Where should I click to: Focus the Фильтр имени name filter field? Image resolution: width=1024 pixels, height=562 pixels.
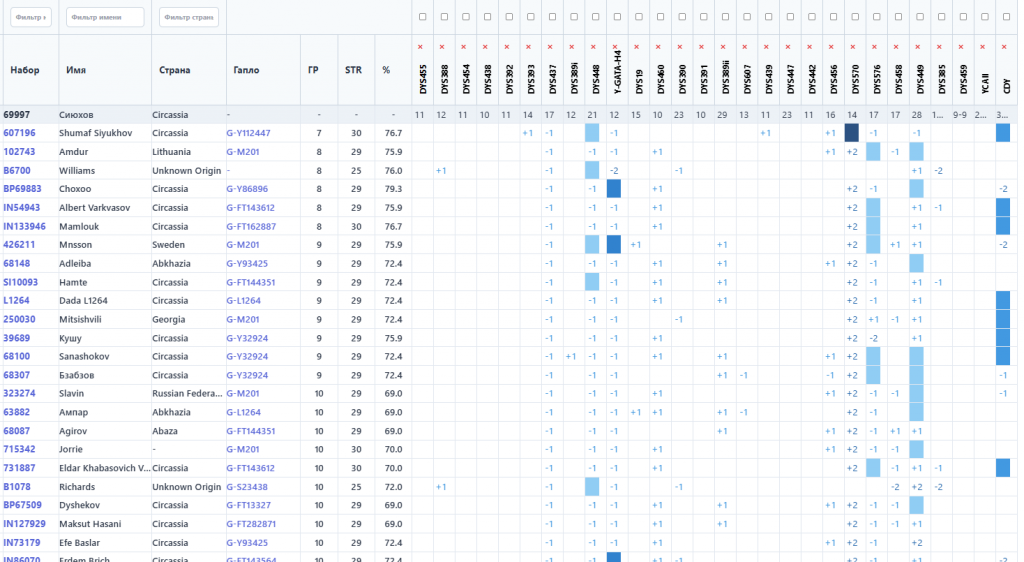point(105,17)
